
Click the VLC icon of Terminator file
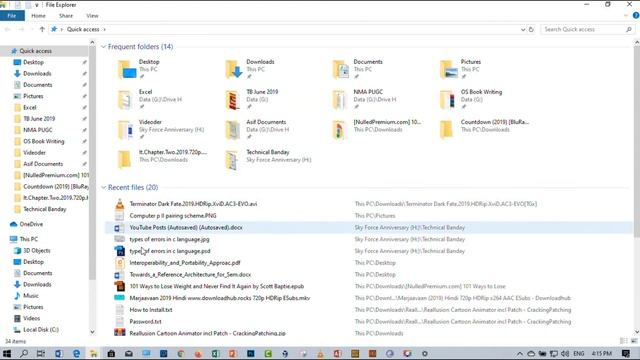(x=120, y=204)
